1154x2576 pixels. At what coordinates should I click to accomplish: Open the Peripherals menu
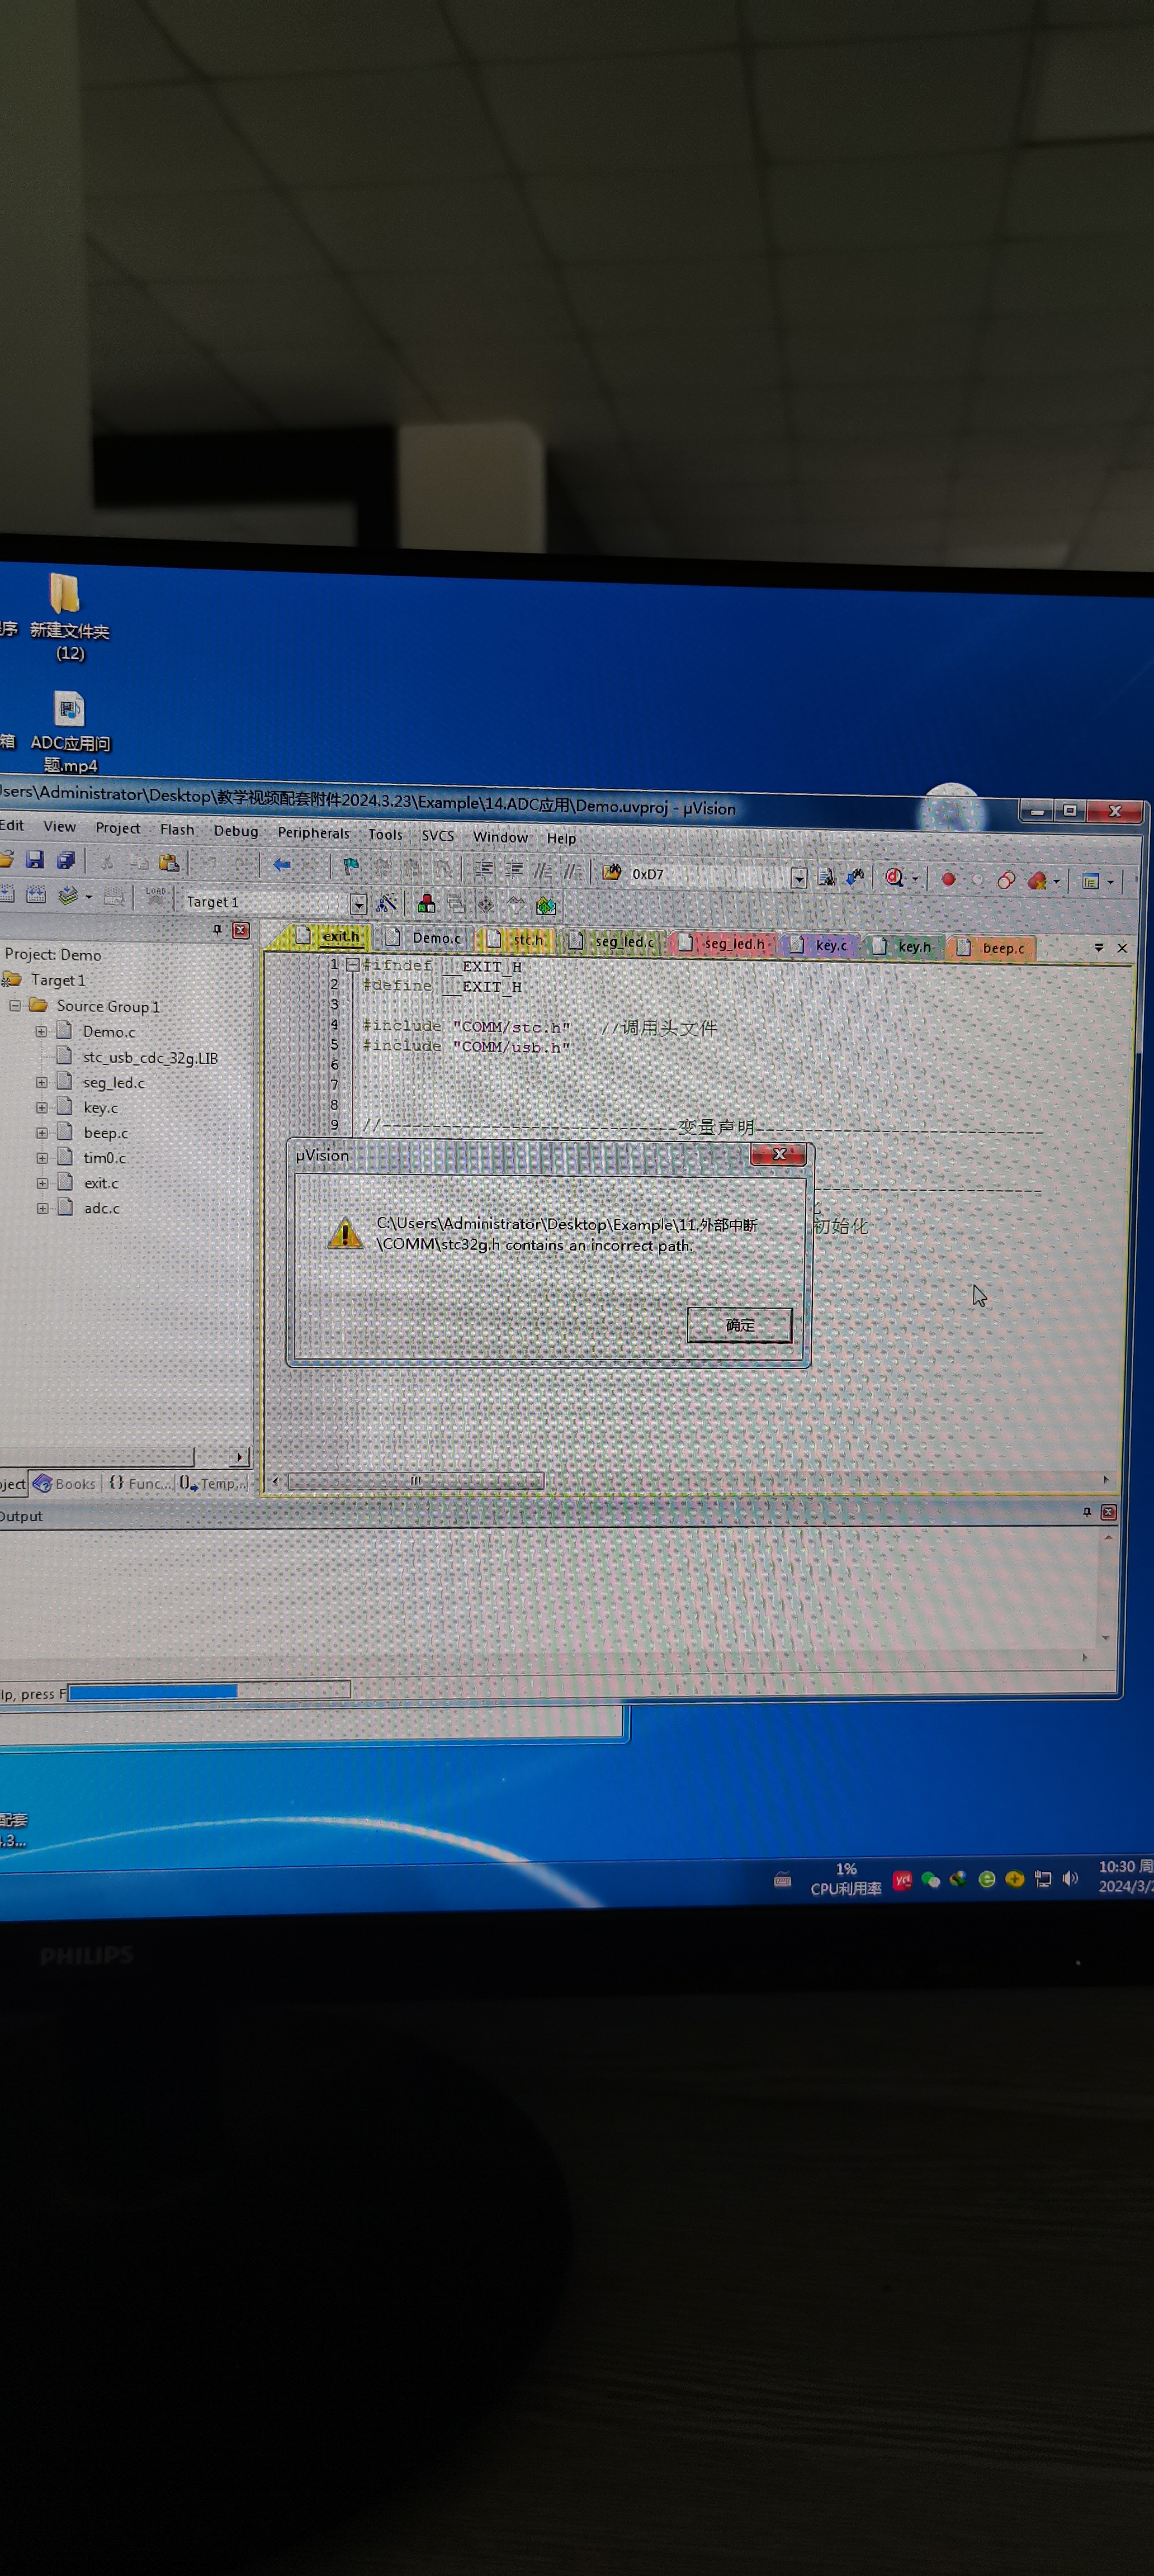tap(313, 832)
